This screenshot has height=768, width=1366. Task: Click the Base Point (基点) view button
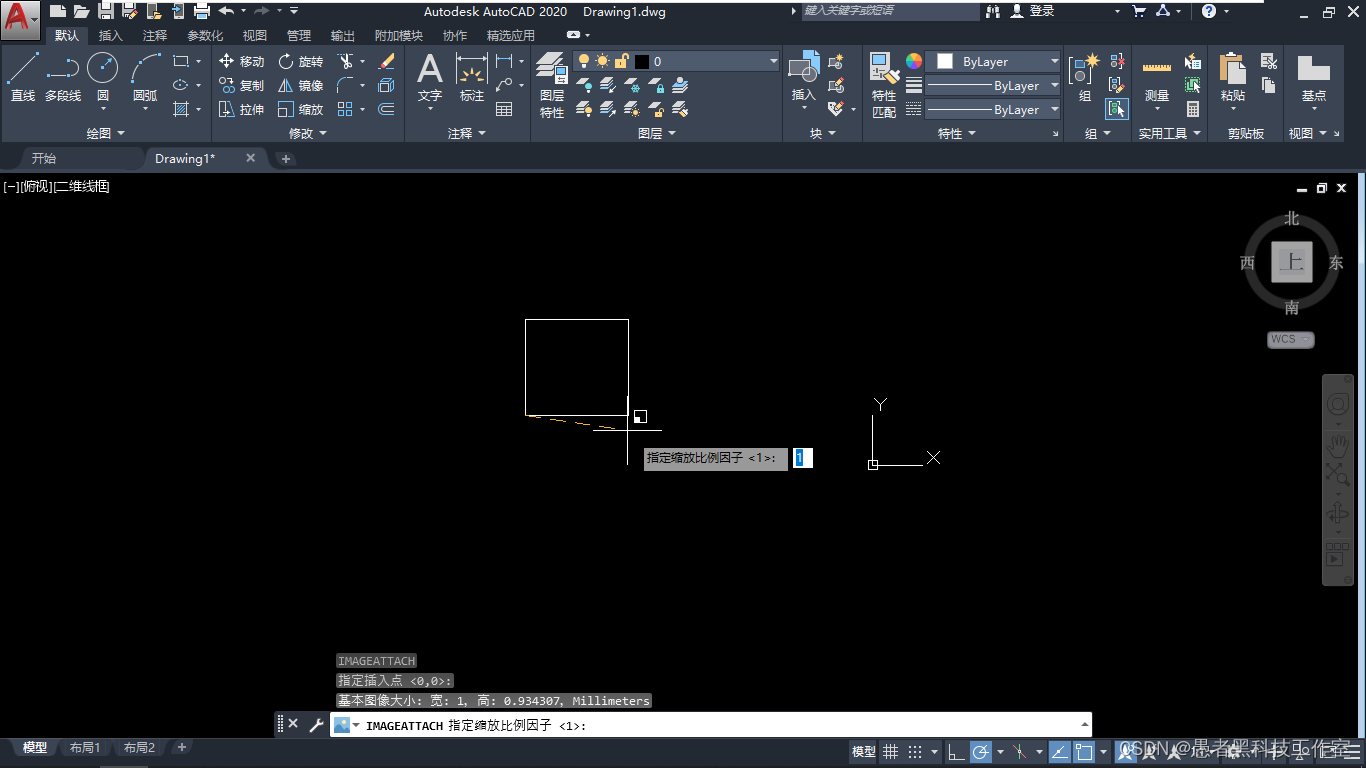pos(1314,77)
